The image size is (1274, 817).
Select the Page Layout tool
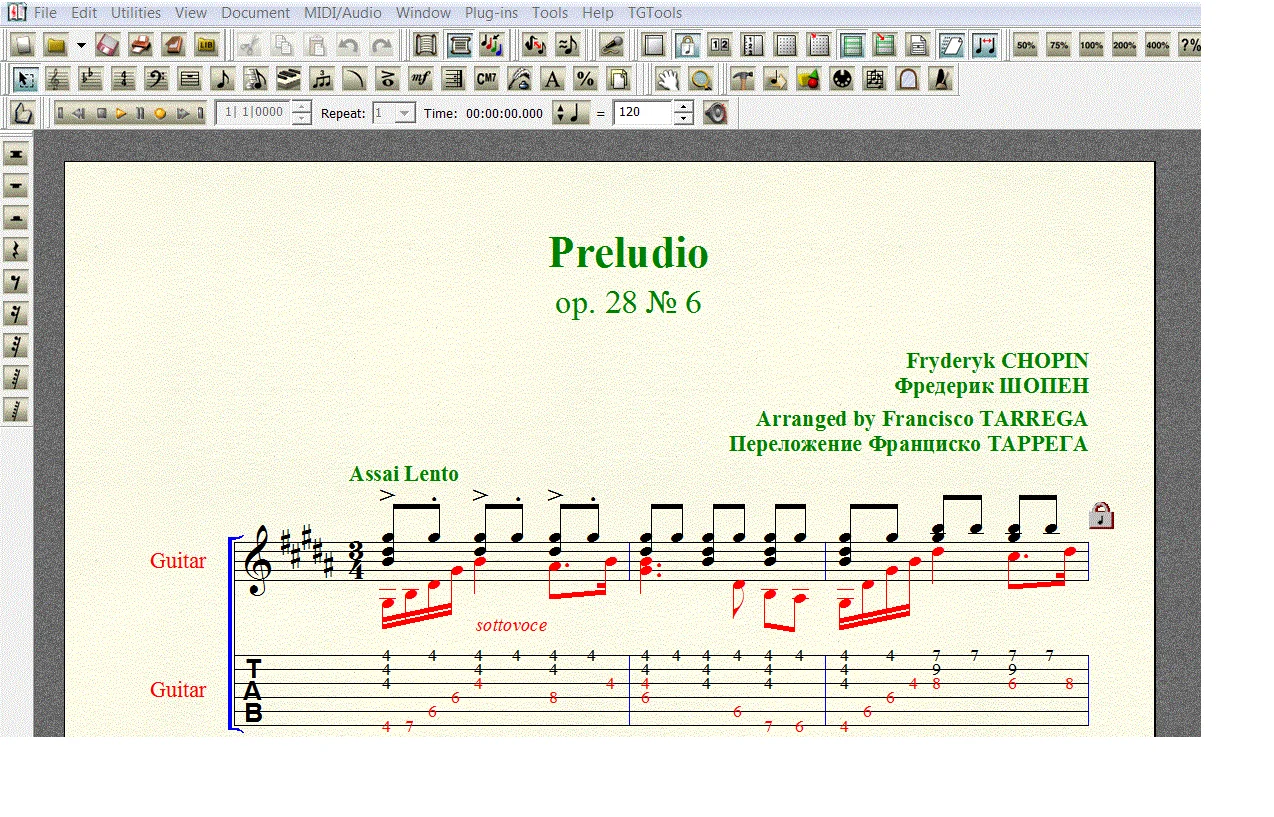(x=619, y=79)
